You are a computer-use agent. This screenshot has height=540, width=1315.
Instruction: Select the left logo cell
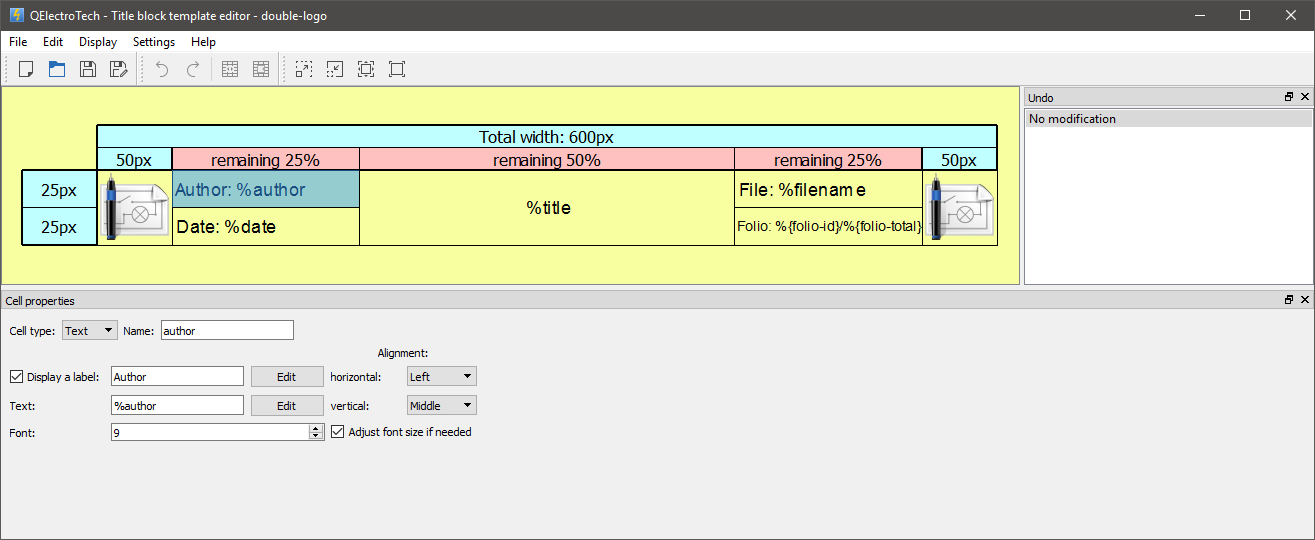[135, 208]
